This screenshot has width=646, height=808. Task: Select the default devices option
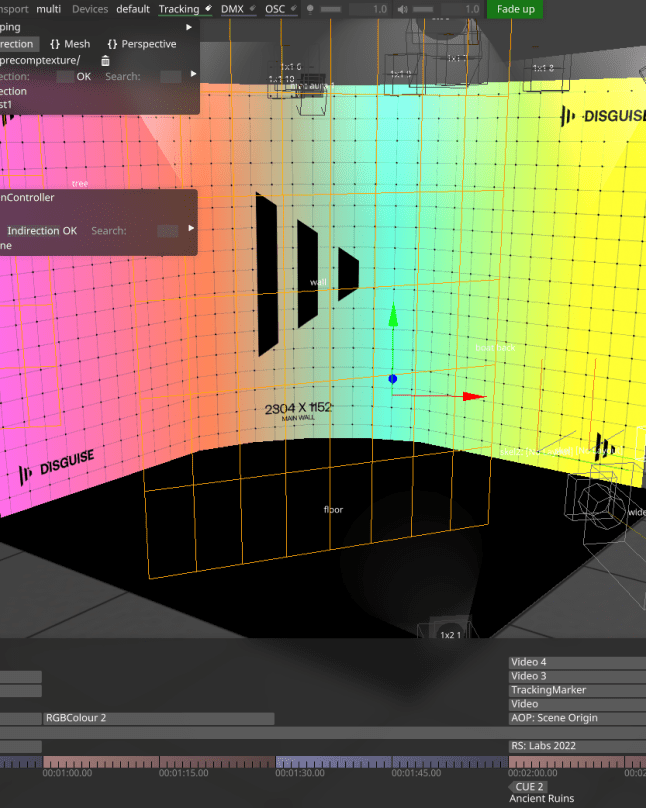(133, 9)
